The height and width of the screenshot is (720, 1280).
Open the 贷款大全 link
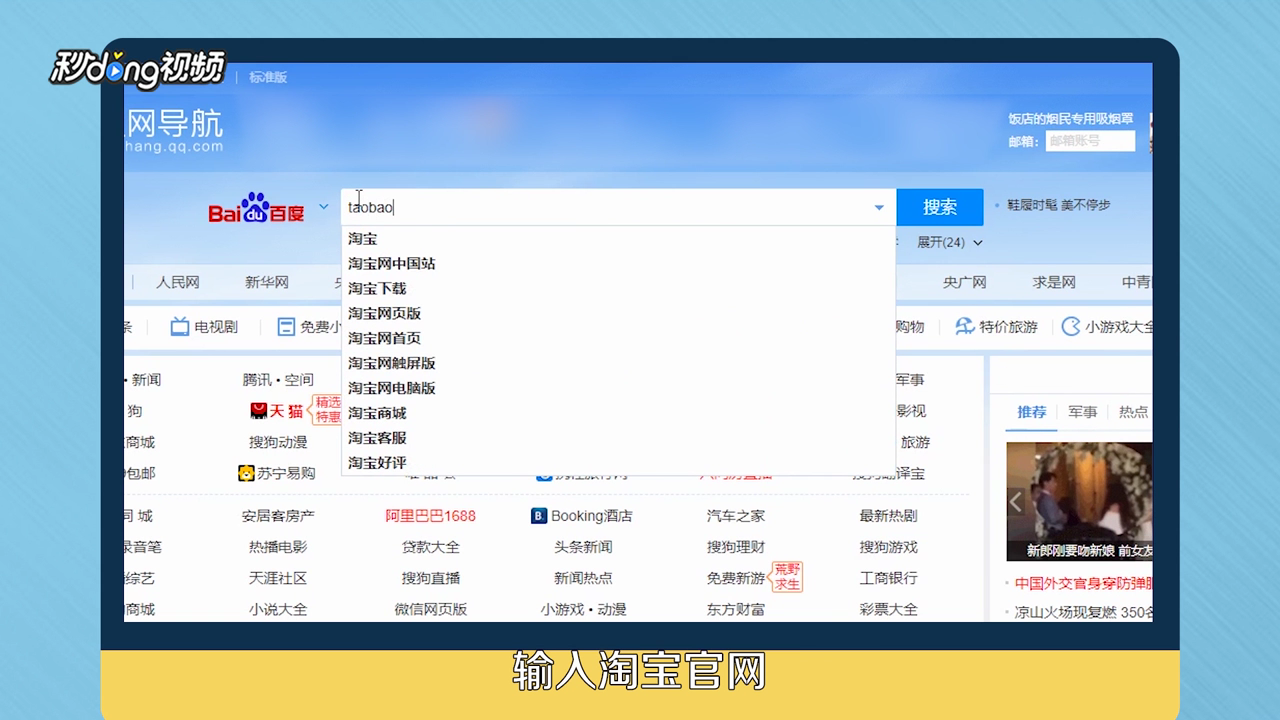431,547
